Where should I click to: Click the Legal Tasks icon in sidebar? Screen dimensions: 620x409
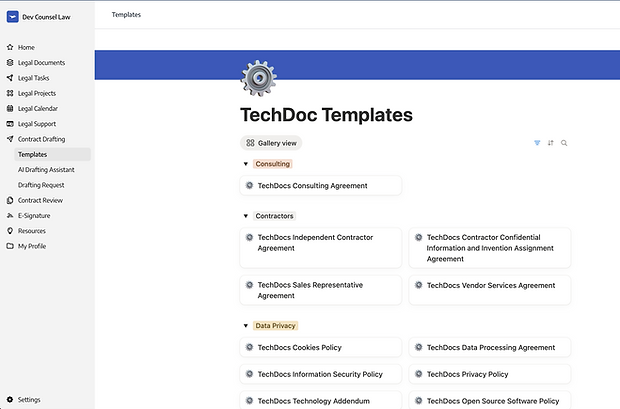coord(10,78)
